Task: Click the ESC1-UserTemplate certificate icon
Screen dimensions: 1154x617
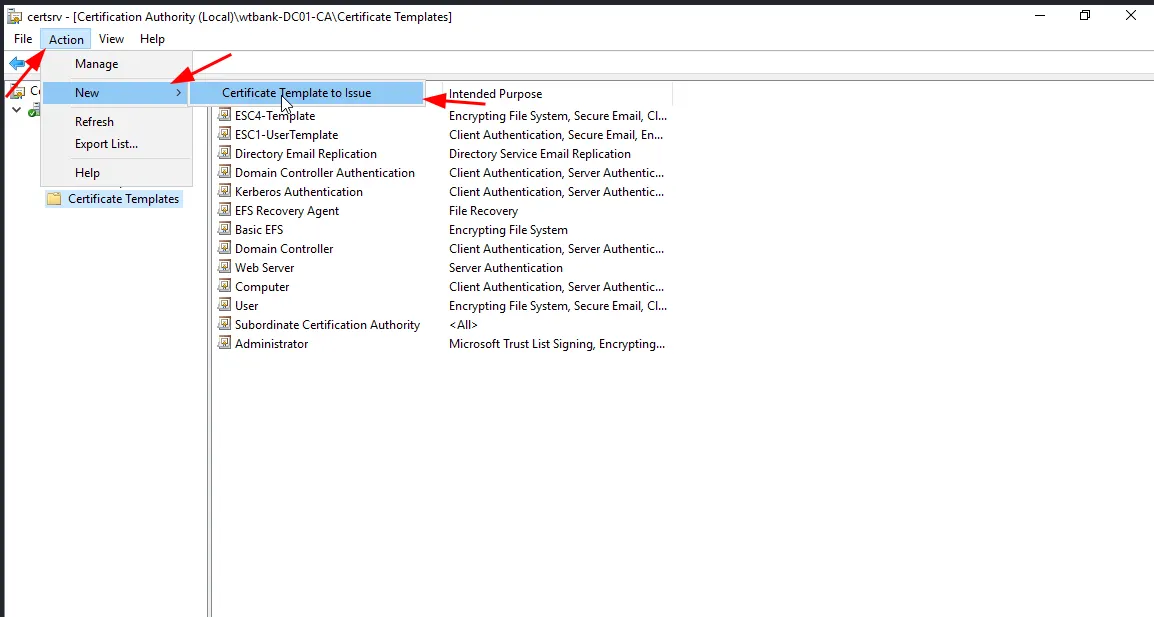Action: point(225,135)
